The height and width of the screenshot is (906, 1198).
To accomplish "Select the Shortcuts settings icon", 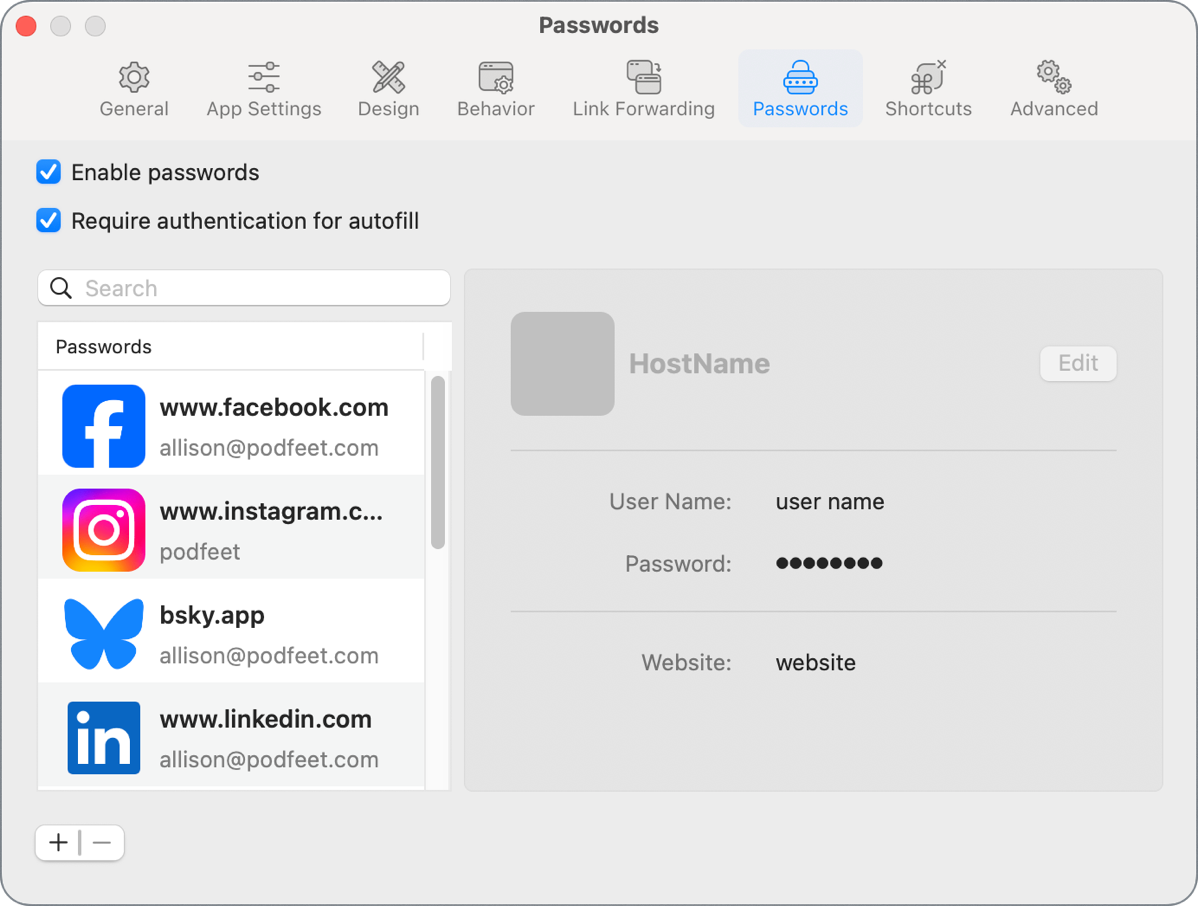I will 928,76.
